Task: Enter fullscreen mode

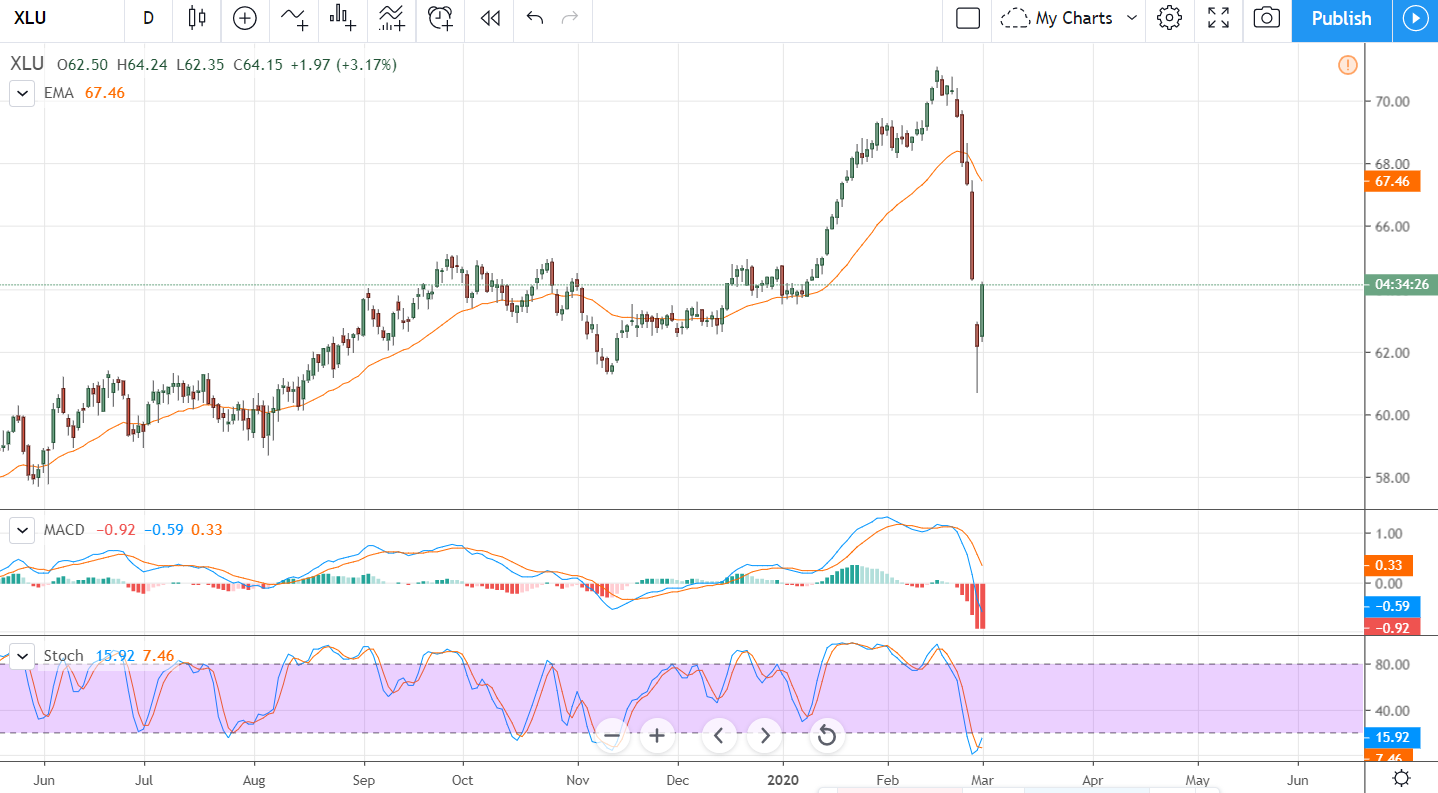Action: [x=1218, y=18]
